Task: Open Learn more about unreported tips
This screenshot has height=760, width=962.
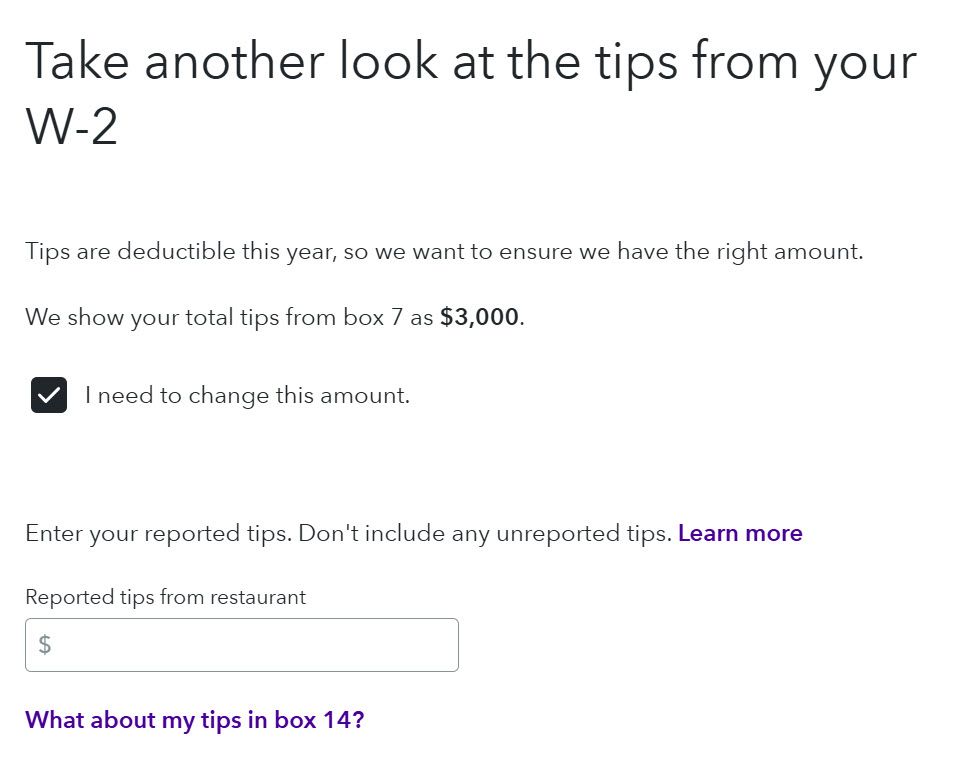Action: [740, 533]
